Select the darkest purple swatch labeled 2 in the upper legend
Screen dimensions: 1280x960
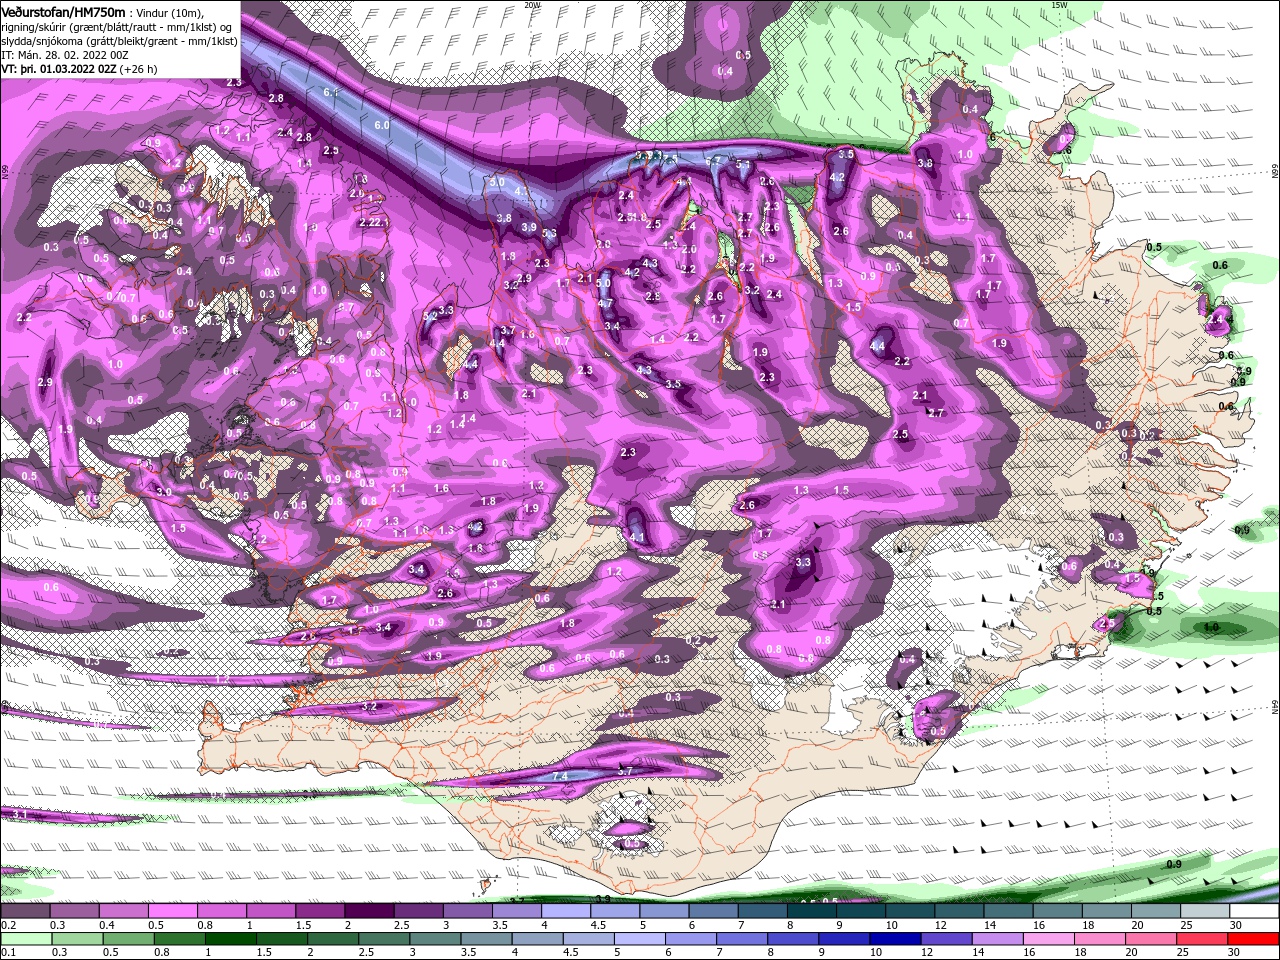coord(369,910)
